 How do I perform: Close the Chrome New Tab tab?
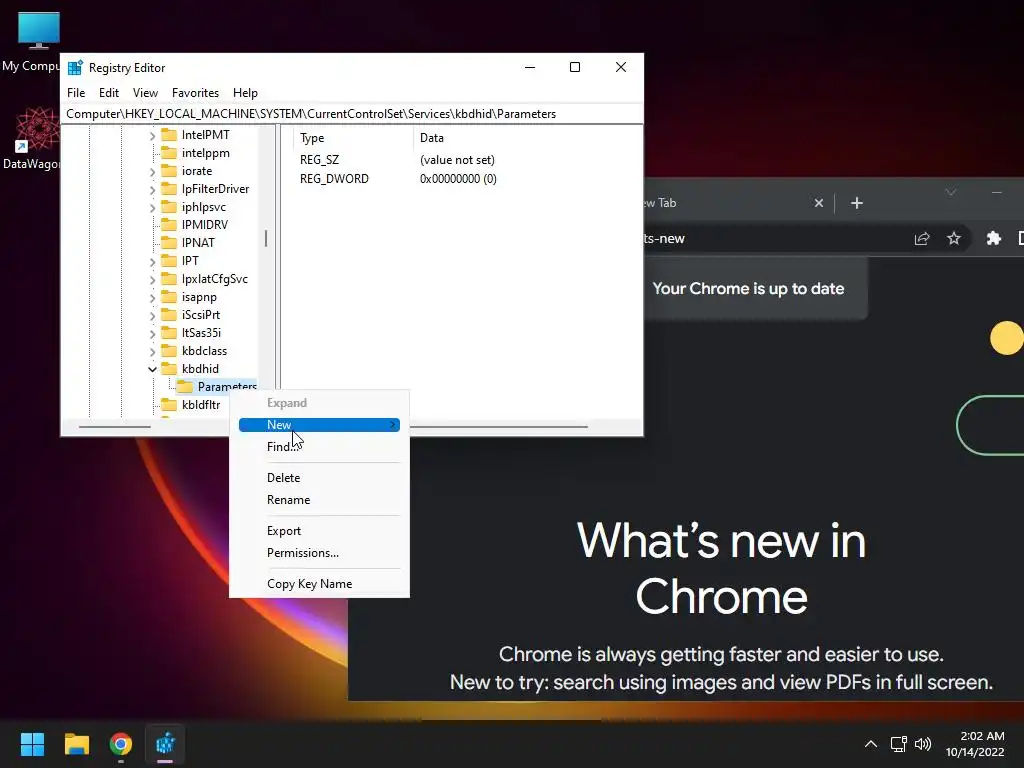click(x=818, y=203)
